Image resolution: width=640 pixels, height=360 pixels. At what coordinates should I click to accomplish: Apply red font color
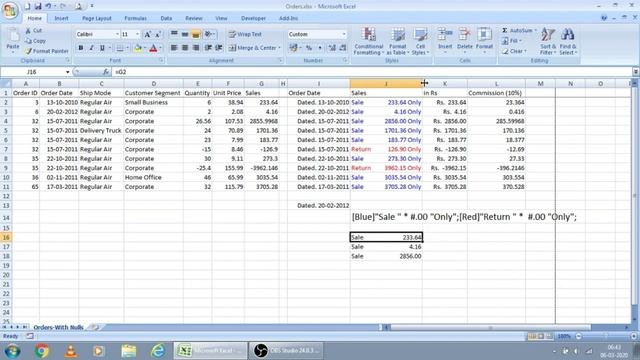tap(153, 48)
